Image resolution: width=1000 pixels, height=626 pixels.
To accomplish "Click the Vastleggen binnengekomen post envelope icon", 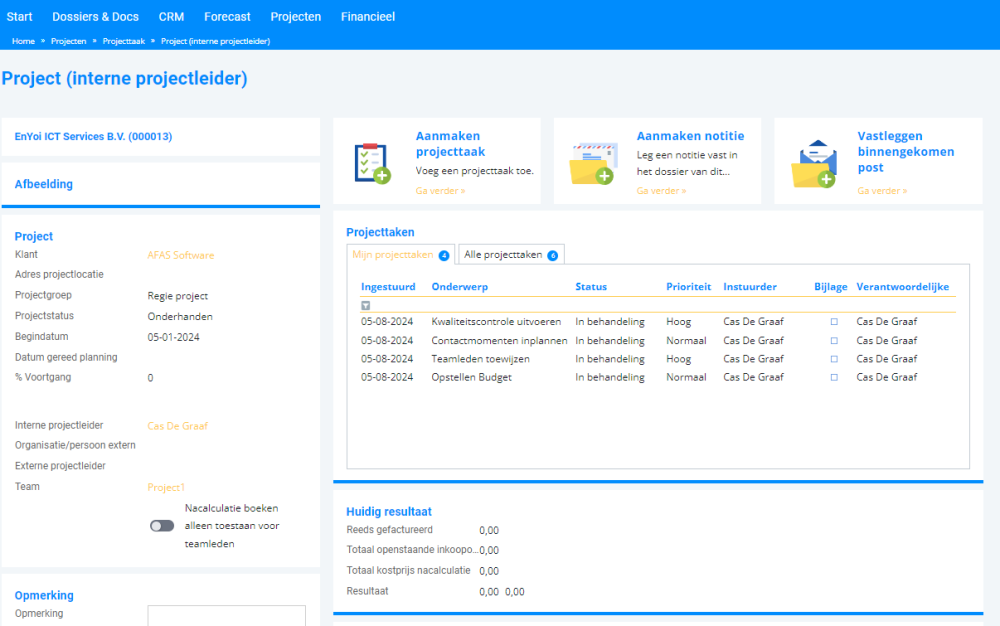I will [x=814, y=164].
